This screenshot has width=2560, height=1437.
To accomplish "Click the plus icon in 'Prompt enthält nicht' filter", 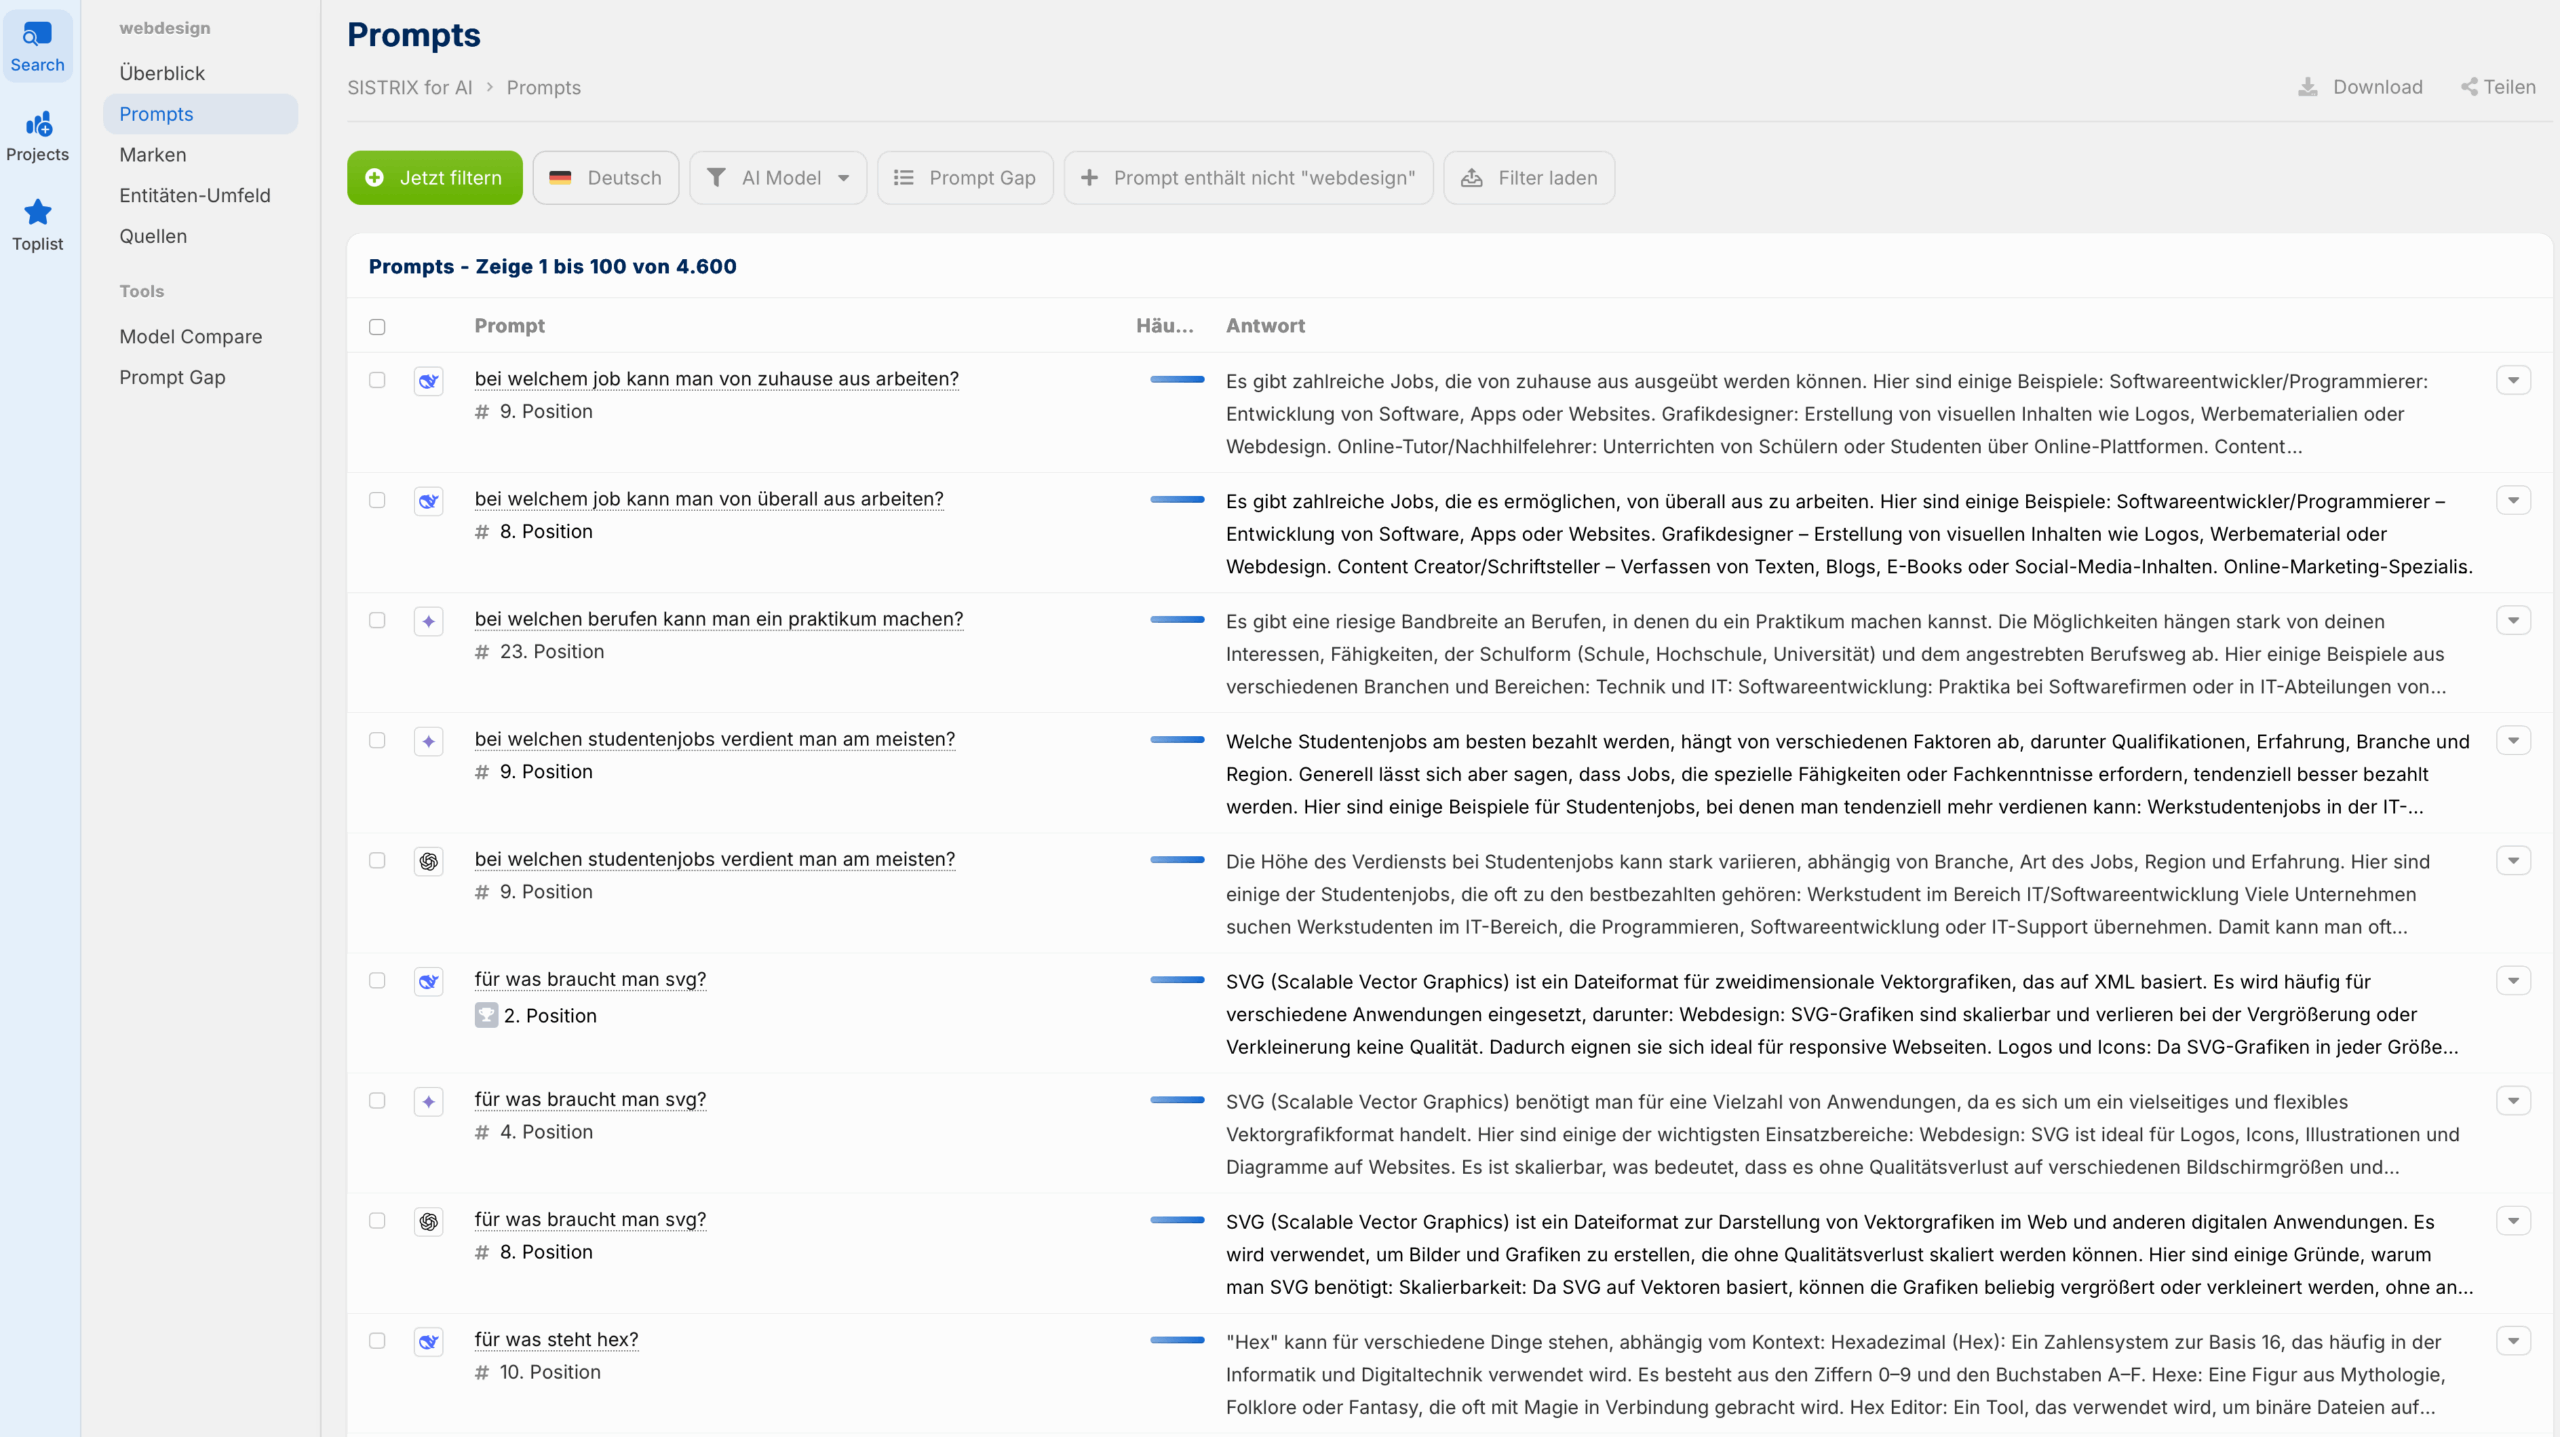I will click(1089, 178).
